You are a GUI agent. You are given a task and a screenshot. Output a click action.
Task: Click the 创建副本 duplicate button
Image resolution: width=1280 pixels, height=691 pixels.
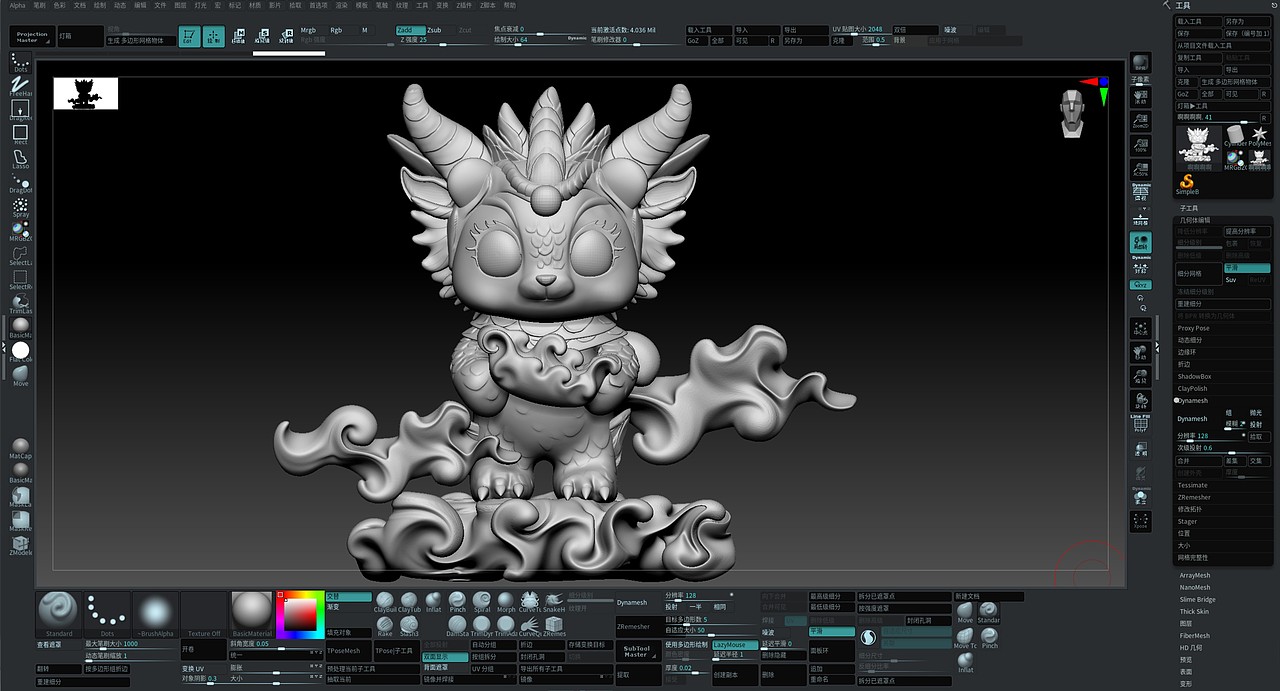point(734,674)
